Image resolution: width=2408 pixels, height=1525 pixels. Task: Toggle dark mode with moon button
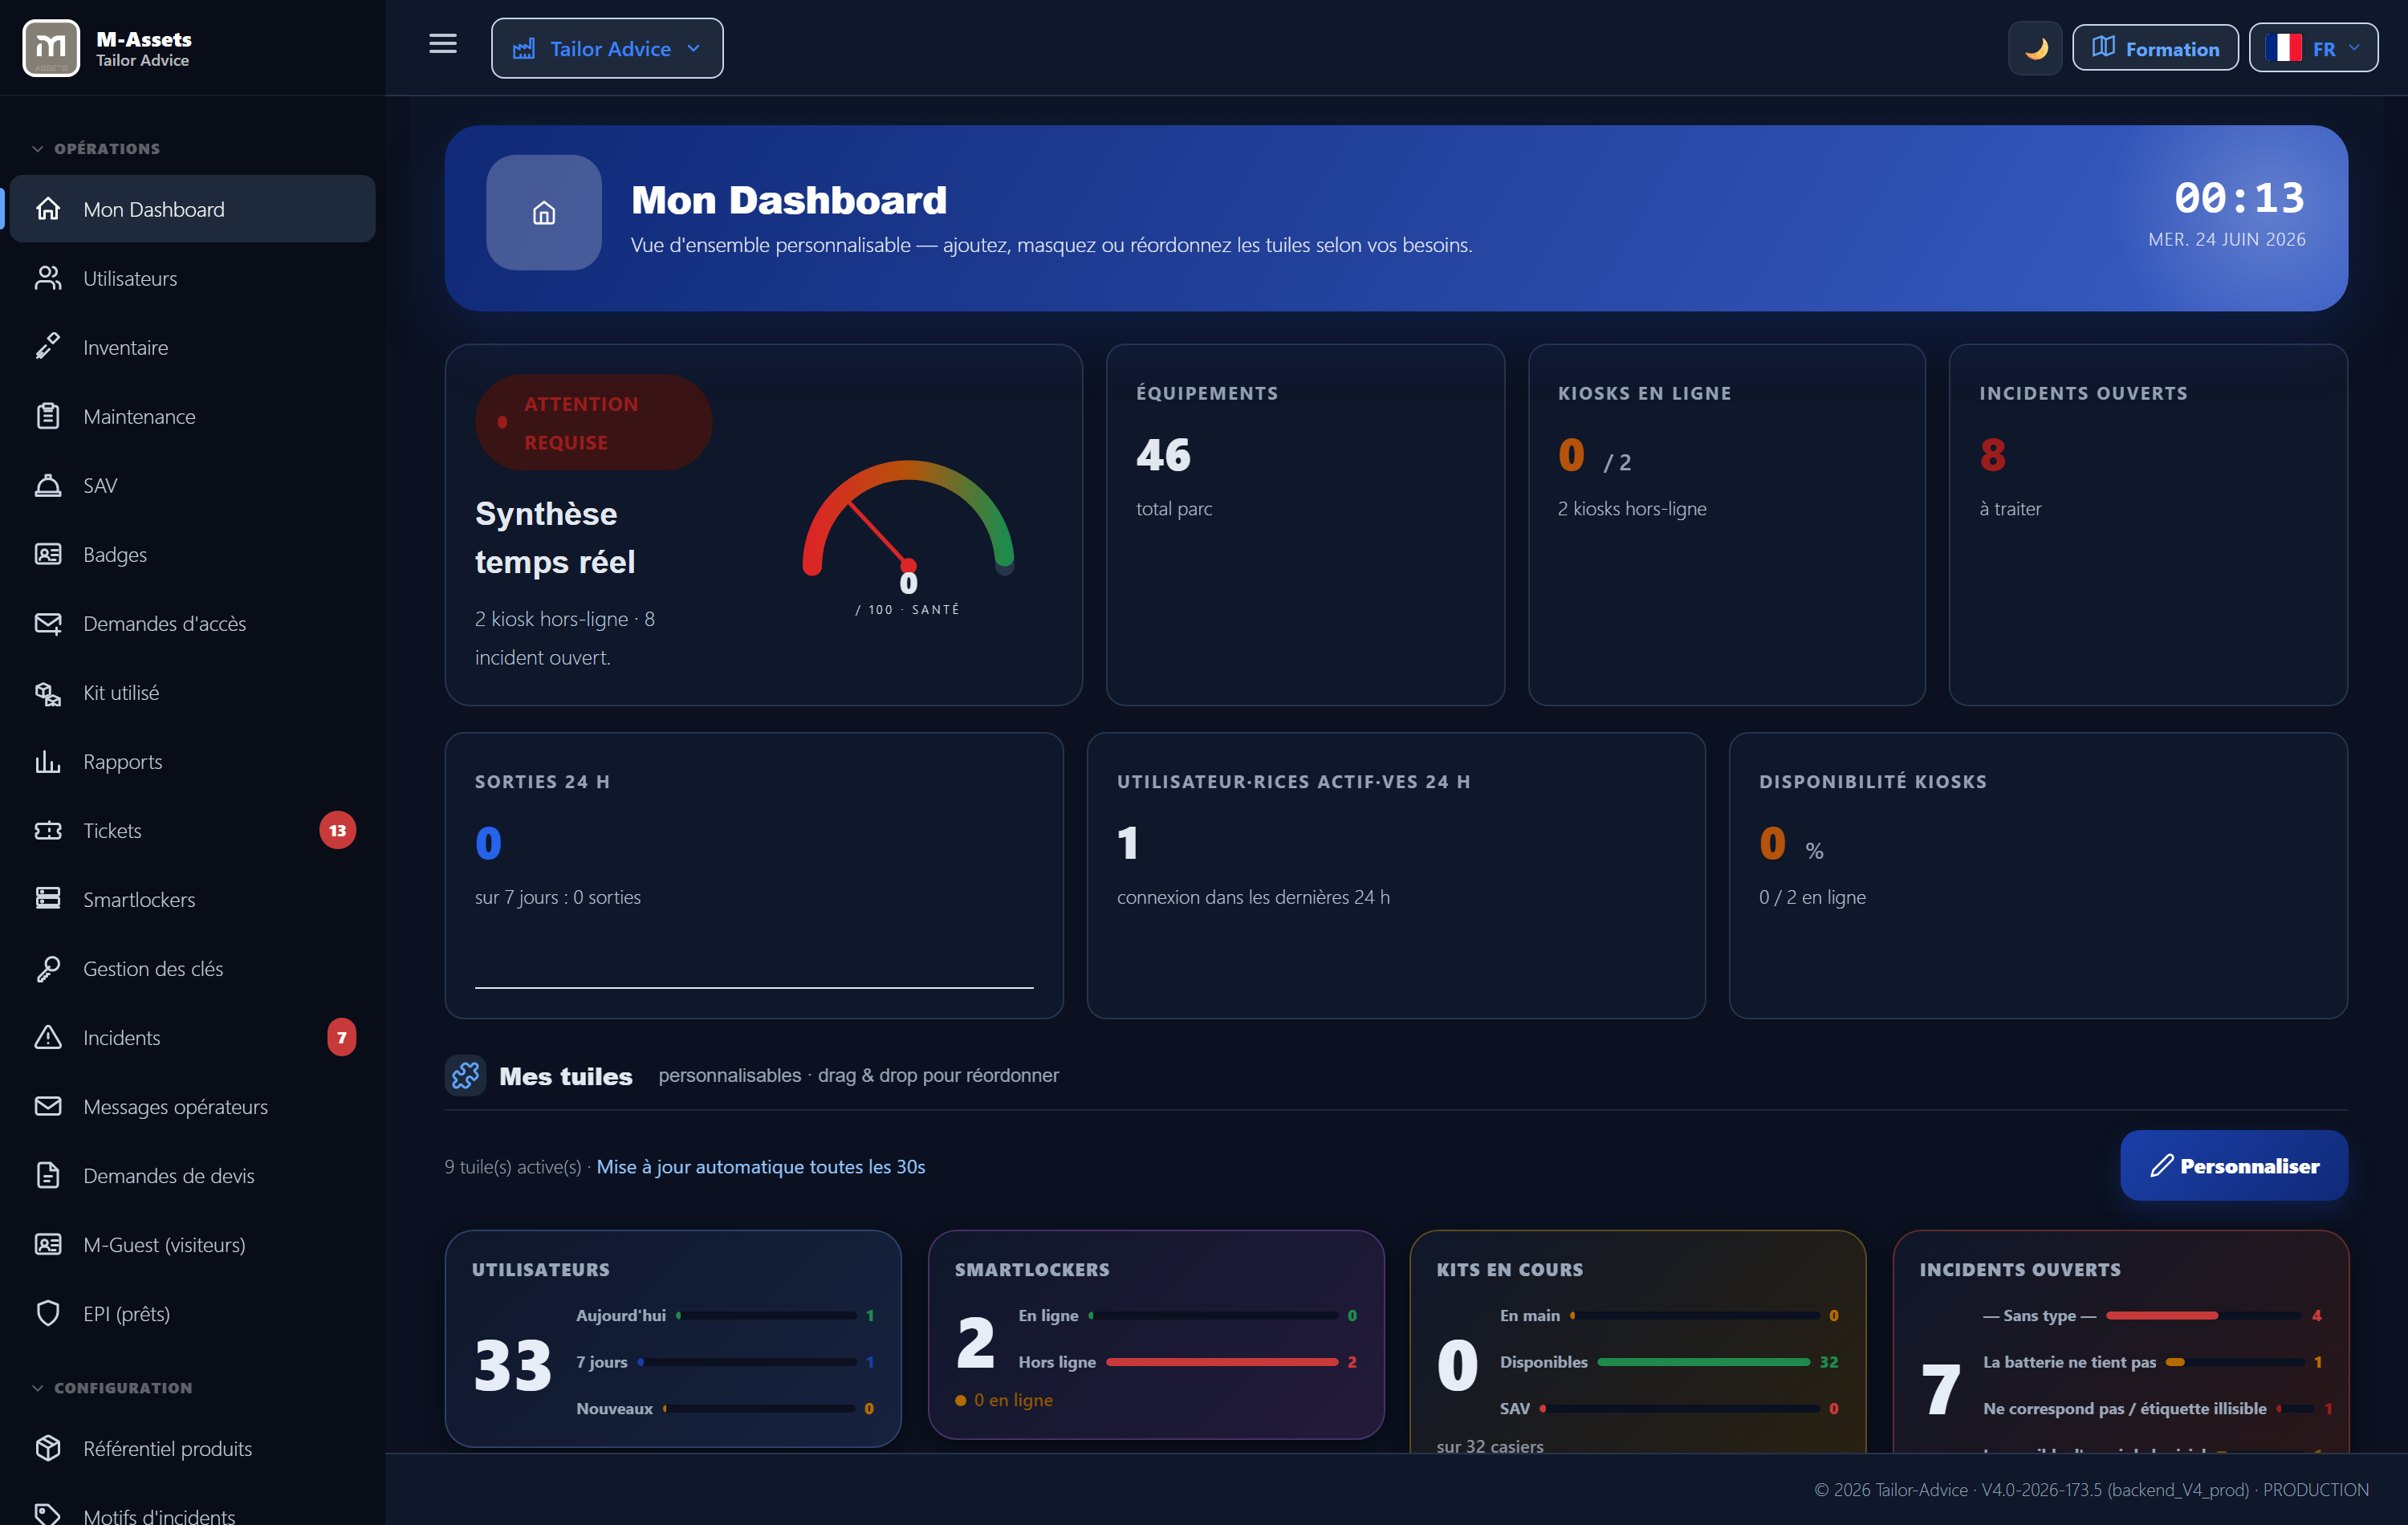[2035, 48]
